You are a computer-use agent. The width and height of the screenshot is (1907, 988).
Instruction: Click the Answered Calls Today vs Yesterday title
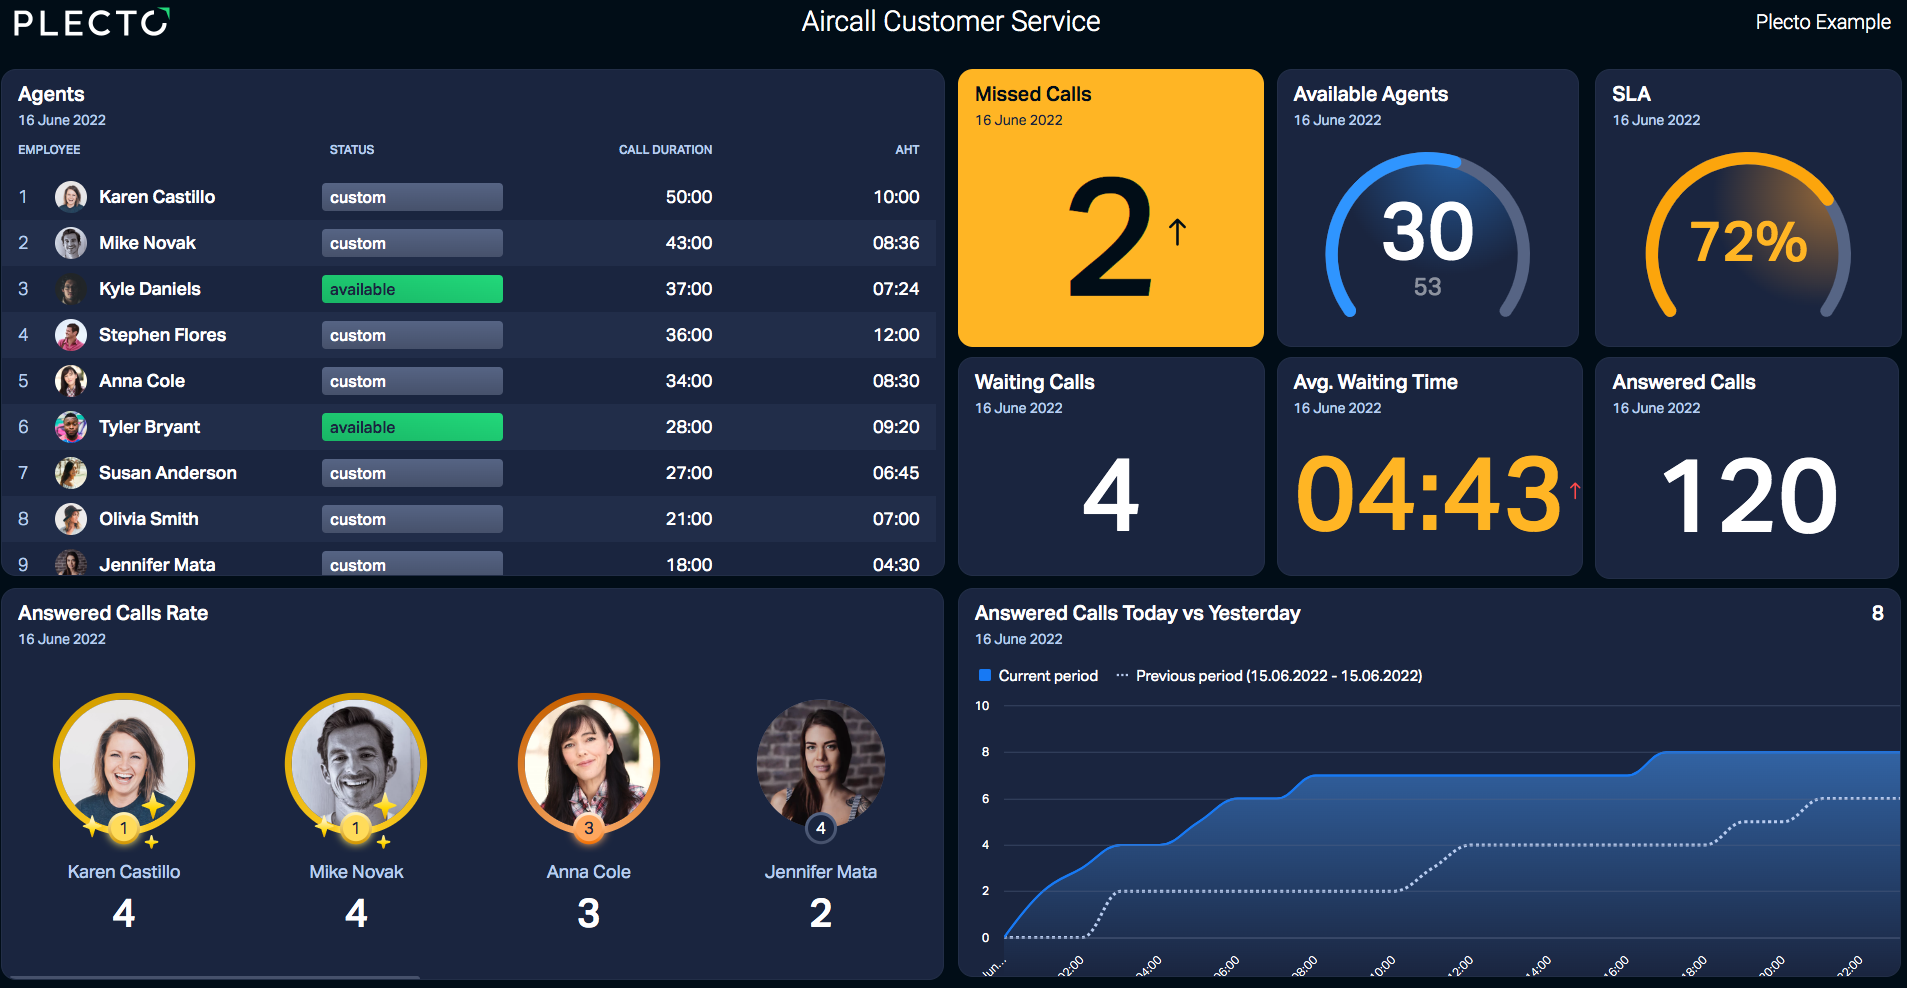click(1137, 613)
